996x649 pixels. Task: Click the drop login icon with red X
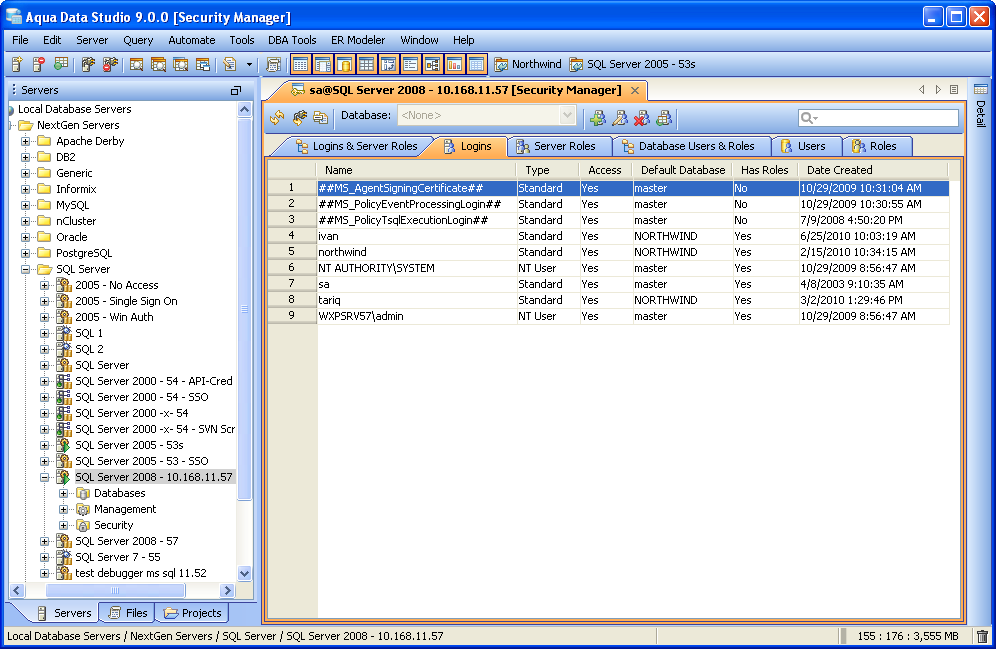point(642,117)
